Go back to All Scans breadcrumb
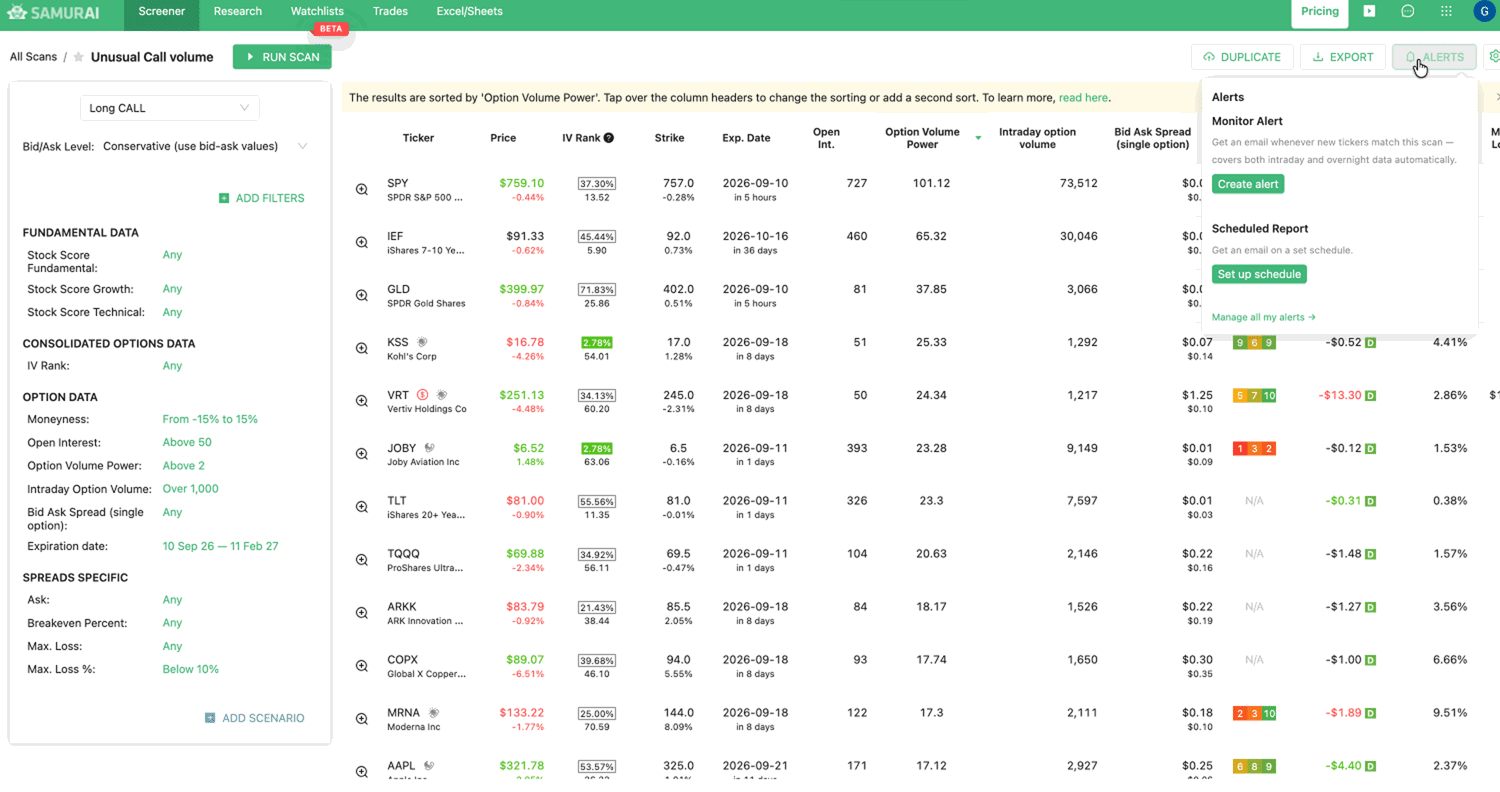Image resolution: width=1500 pixels, height=792 pixels. 34,57
